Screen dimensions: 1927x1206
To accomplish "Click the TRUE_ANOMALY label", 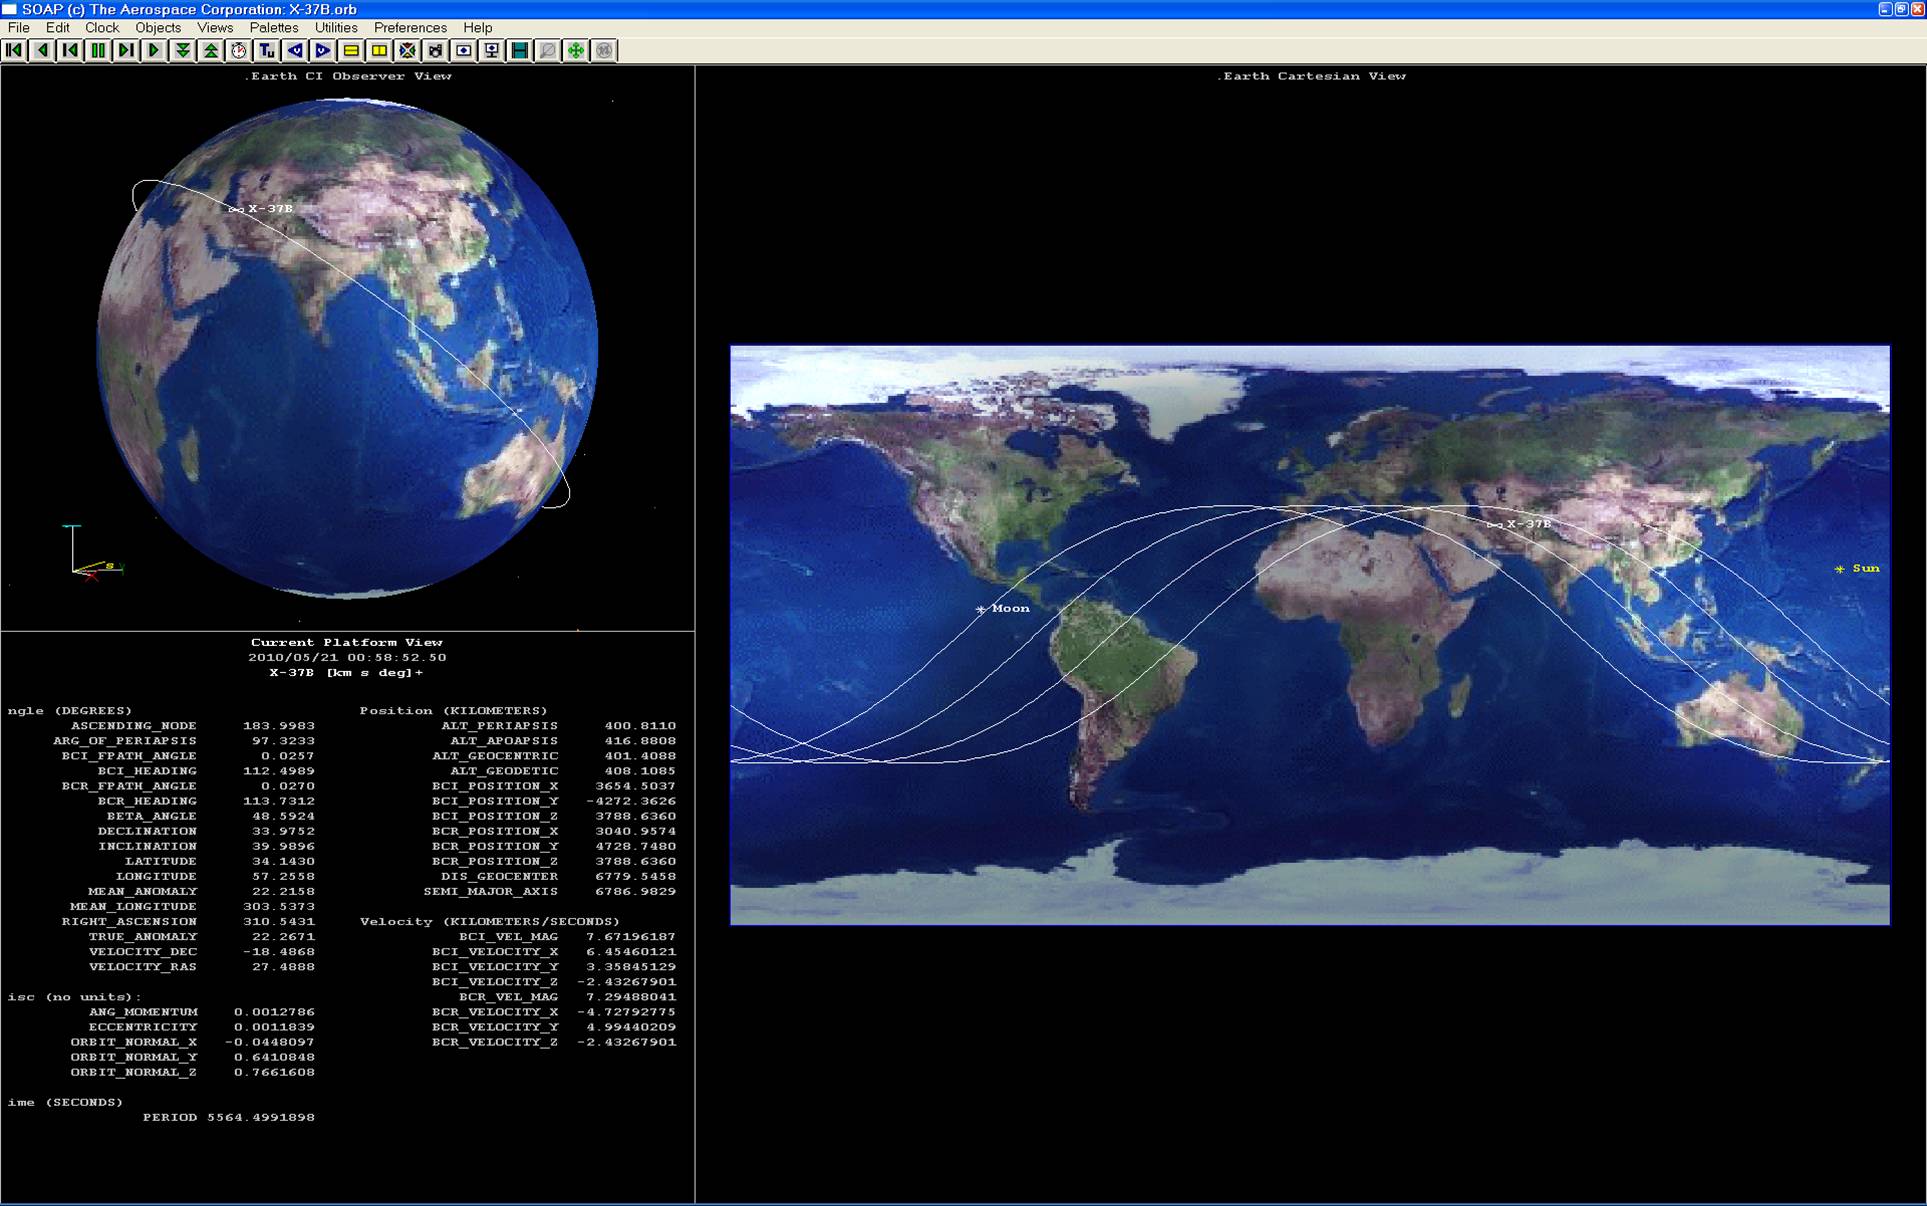I will tap(142, 937).
